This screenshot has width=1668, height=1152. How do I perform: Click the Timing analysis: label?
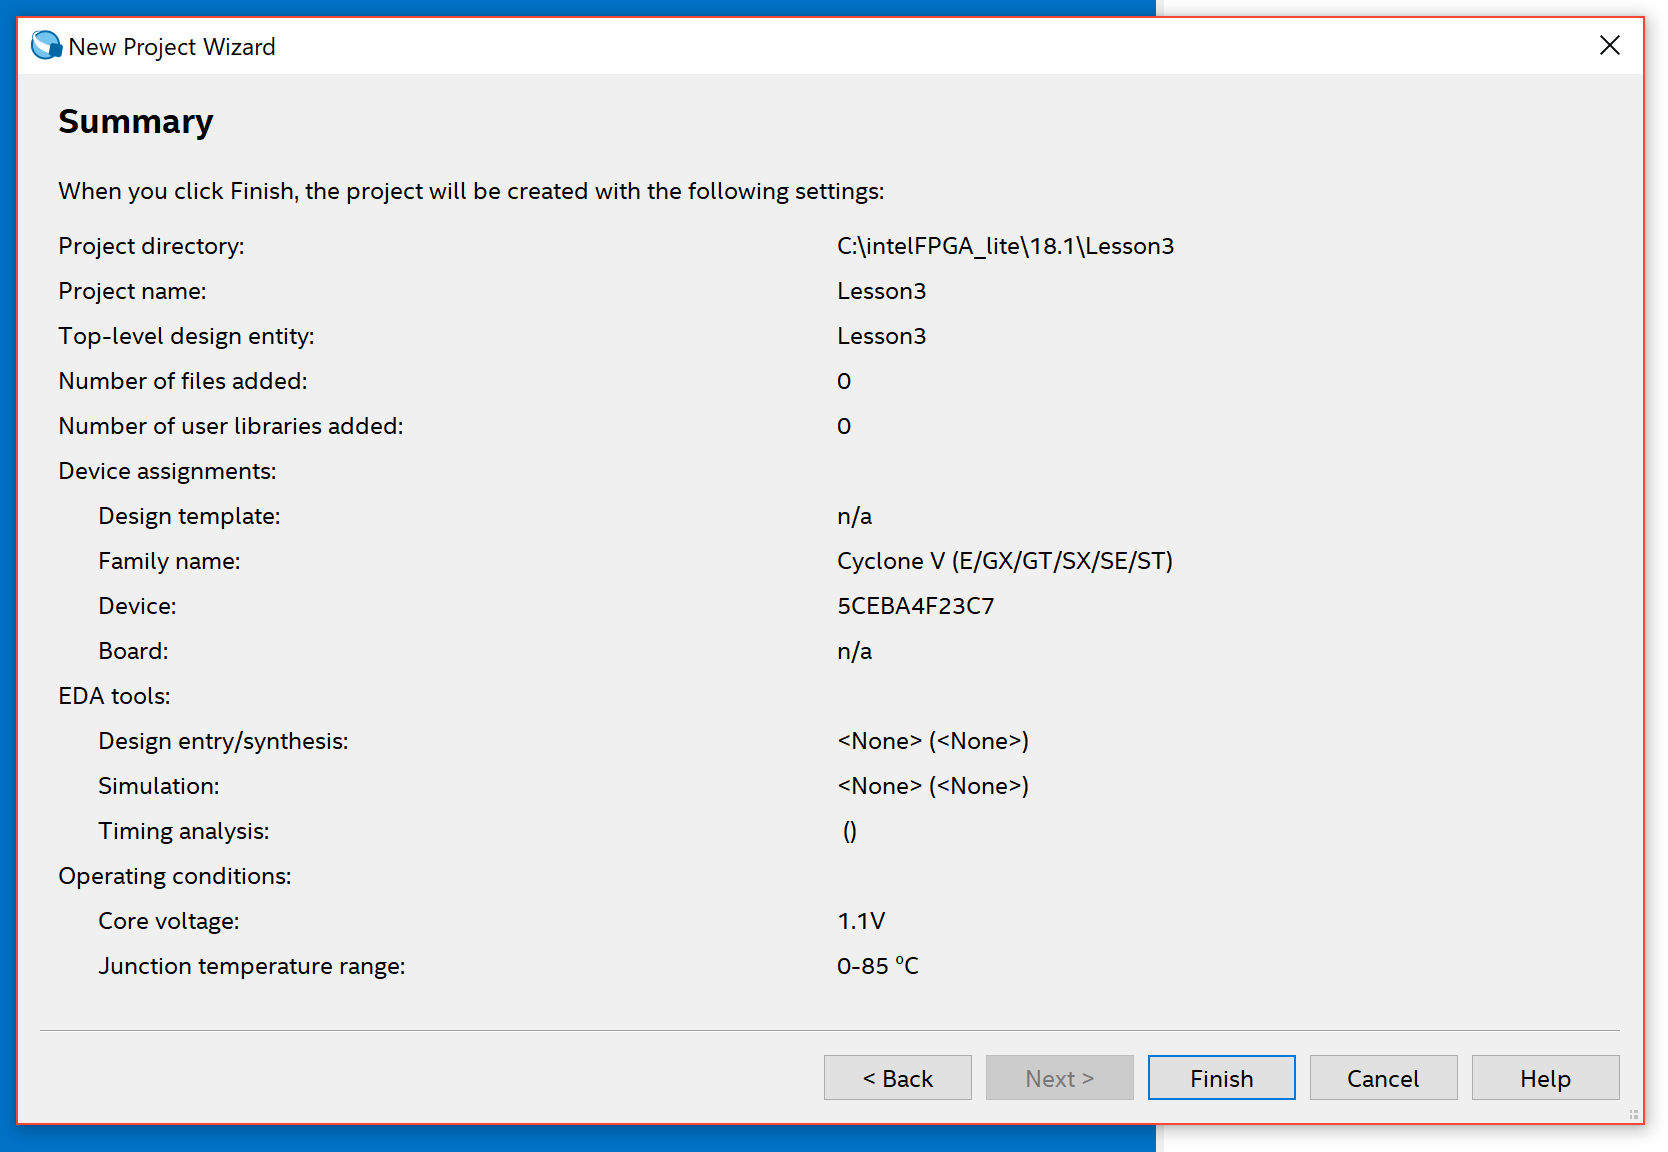coord(184,831)
